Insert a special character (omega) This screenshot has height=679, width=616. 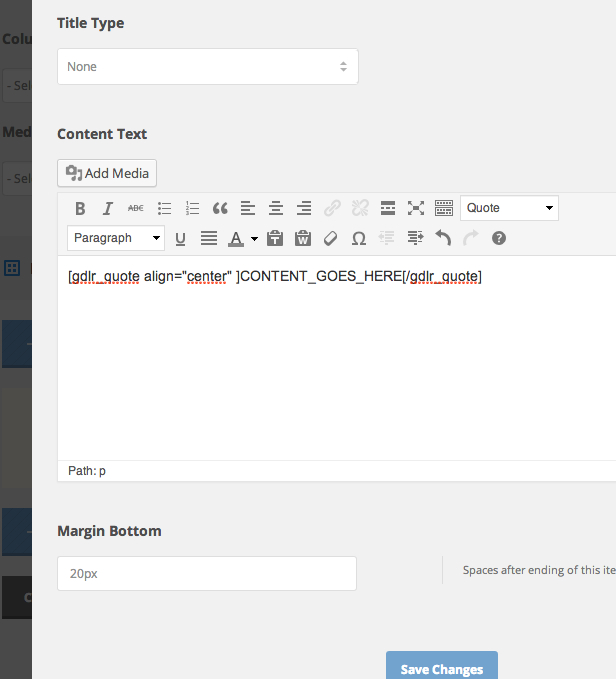click(x=359, y=238)
